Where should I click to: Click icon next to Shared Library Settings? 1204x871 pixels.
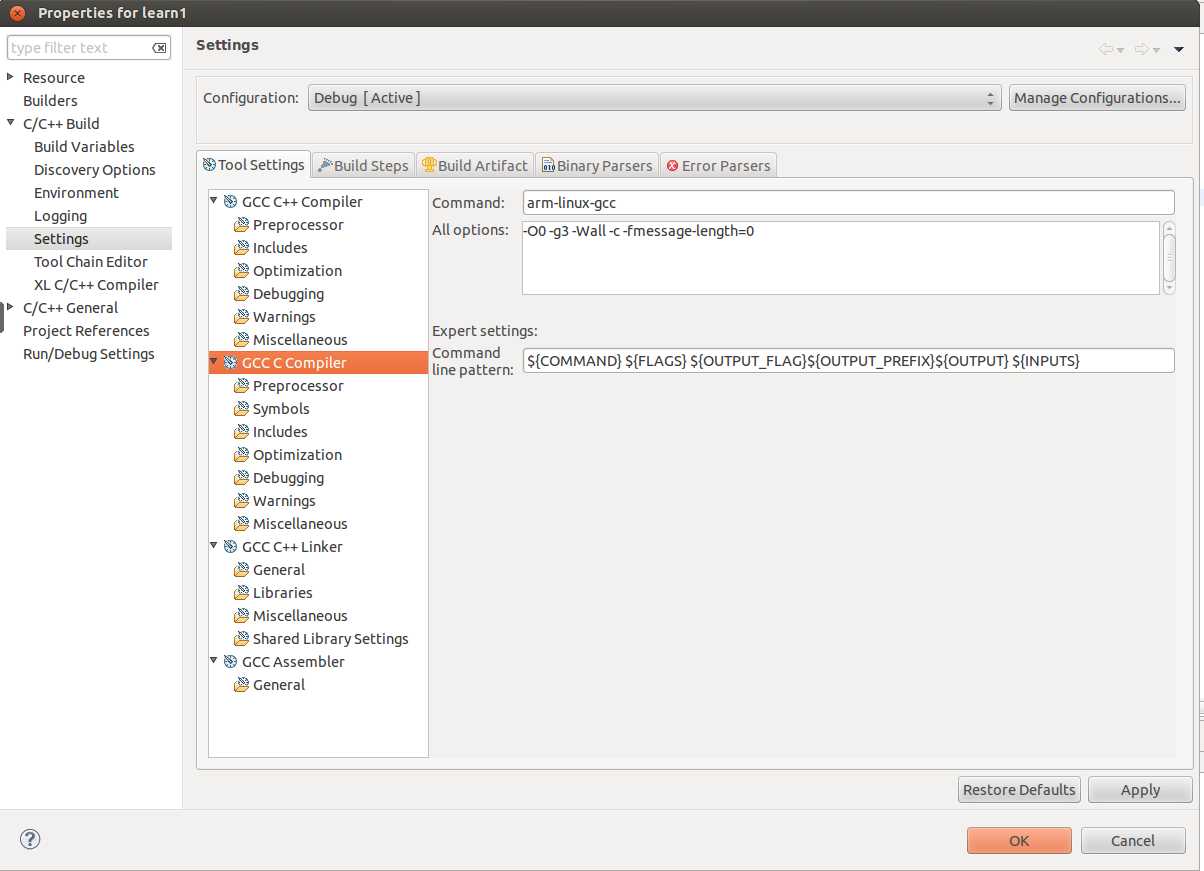click(241, 639)
